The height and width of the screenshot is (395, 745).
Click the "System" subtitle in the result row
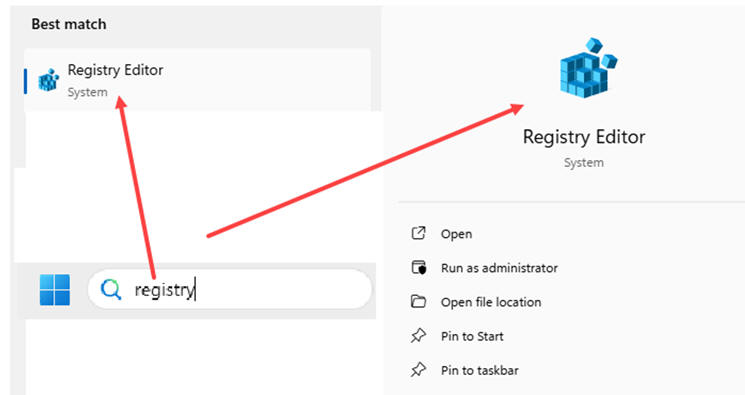click(x=87, y=92)
